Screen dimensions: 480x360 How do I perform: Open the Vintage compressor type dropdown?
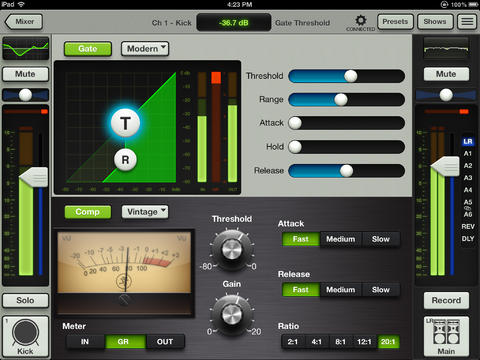[145, 212]
